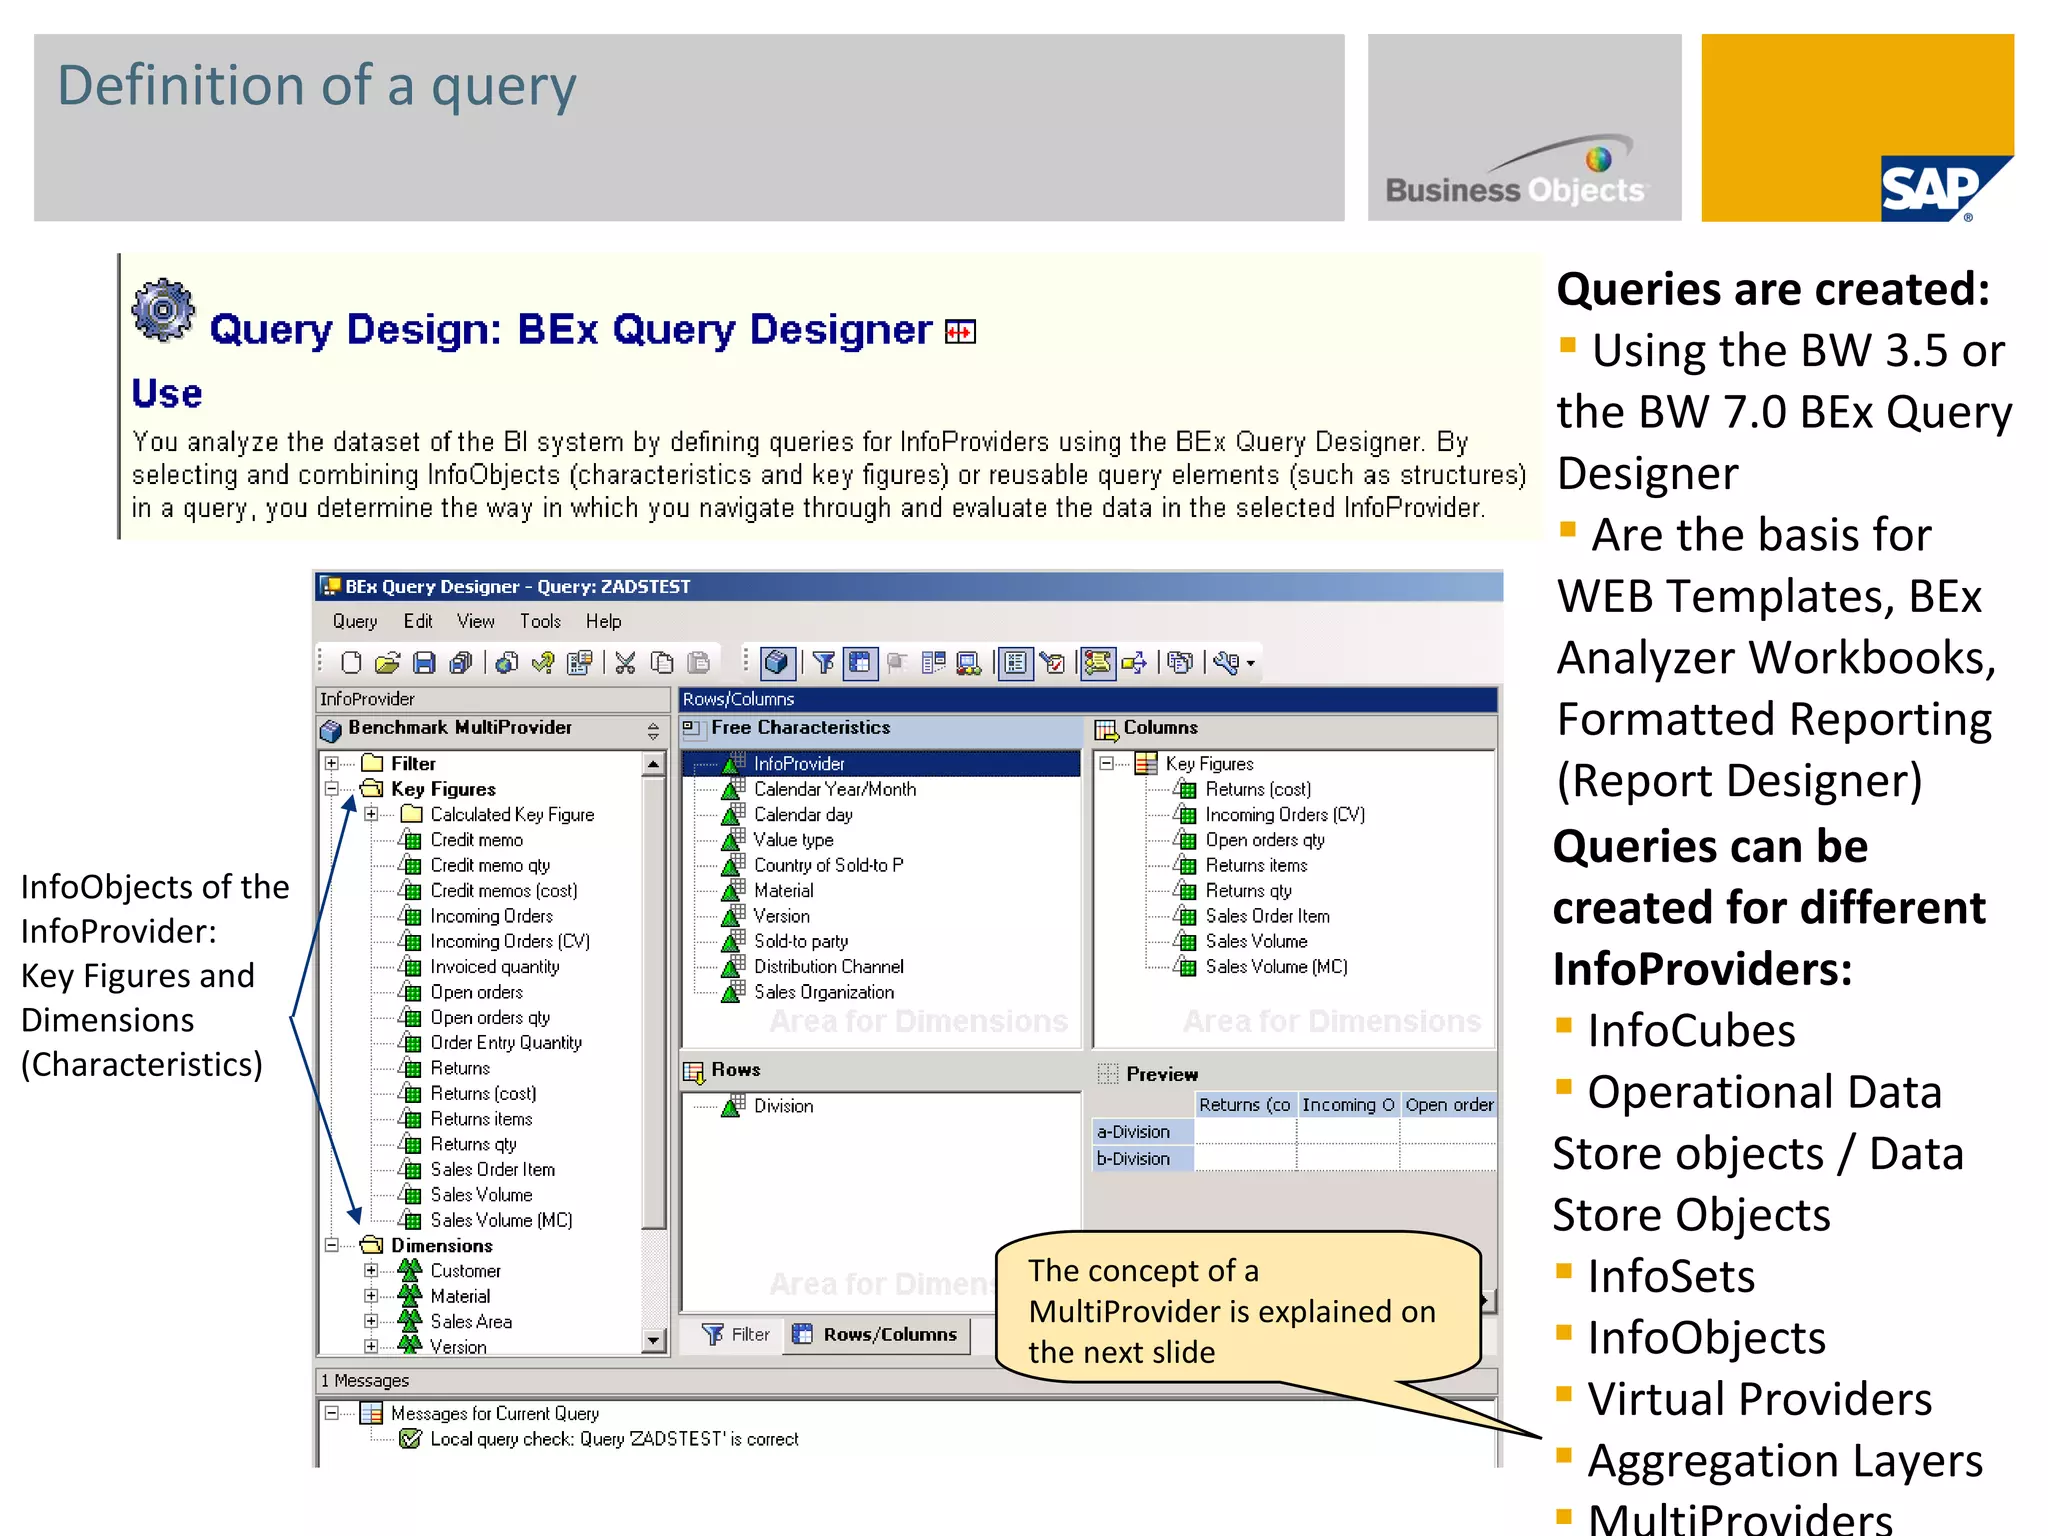Screen dimensions: 2048x1536
Task: Select Credit memo qty key figure
Action: [489, 865]
